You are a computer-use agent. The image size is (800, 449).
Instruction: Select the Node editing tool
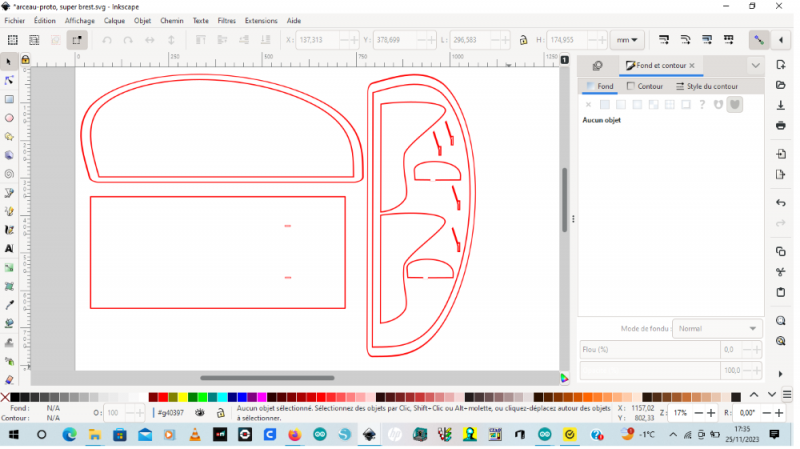click(9, 81)
